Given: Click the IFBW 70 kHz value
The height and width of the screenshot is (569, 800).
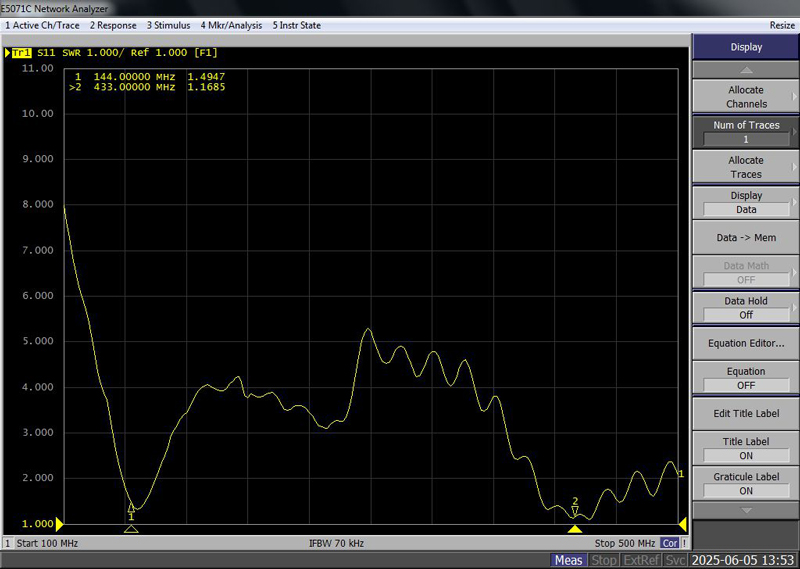Looking at the screenshot, I should click(x=336, y=543).
